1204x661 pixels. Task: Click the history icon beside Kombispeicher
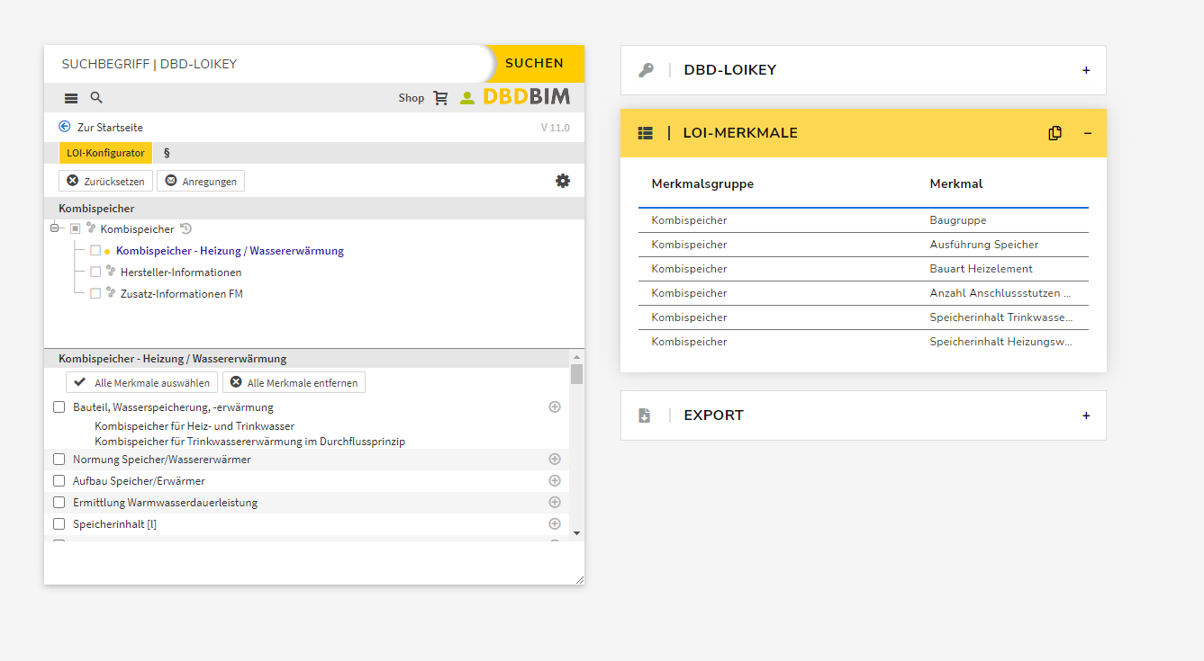186,229
